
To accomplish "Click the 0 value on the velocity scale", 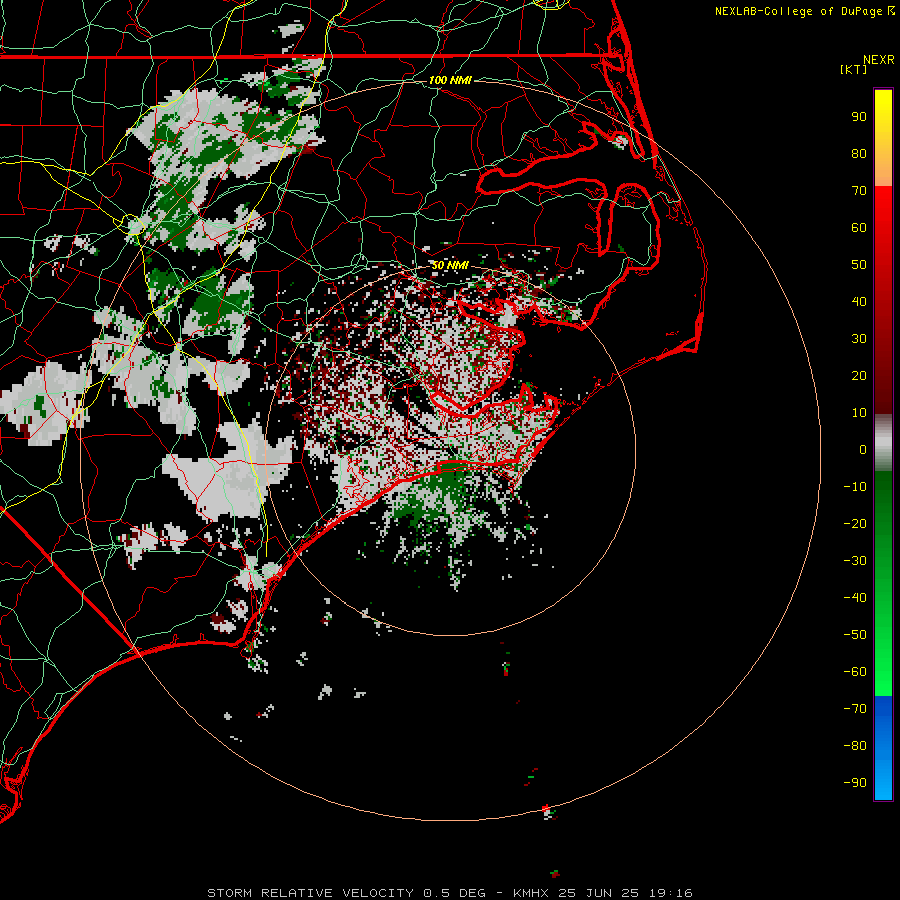I will (863, 449).
